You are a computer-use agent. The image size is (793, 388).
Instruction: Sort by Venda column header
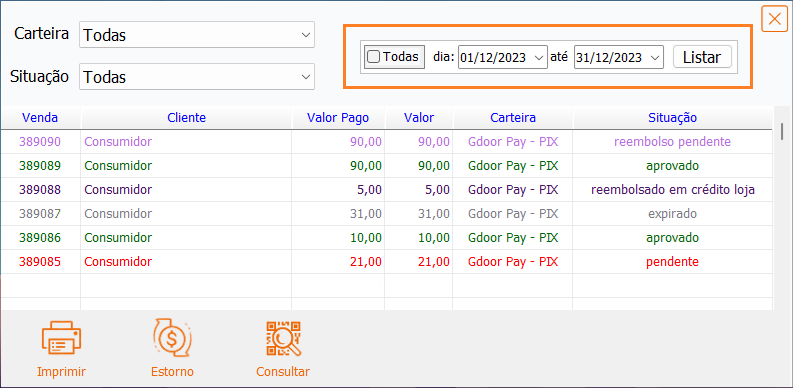tap(40, 118)
